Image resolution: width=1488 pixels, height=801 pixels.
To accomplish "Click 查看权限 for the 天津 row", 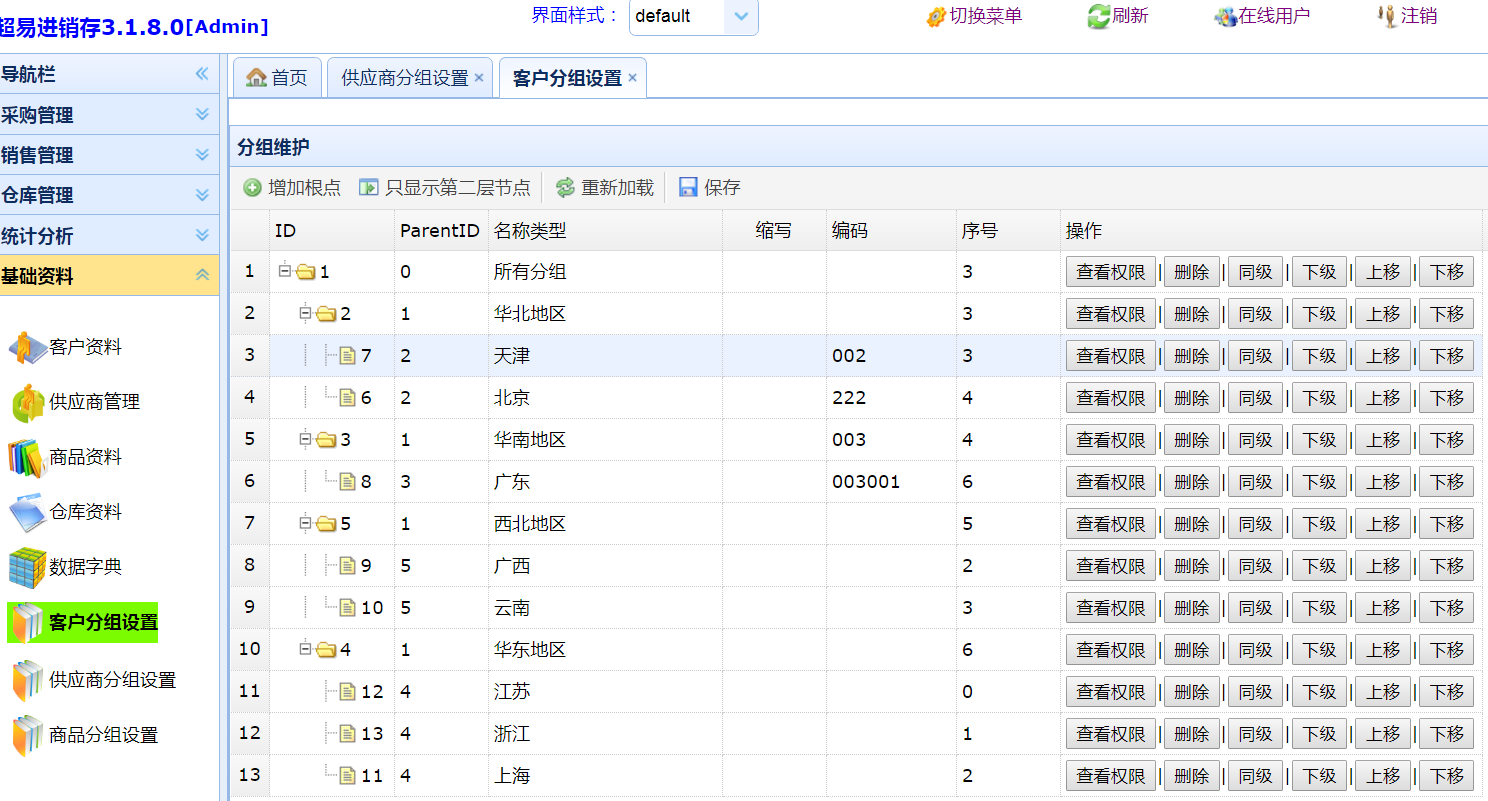I will coord(1110,356).
